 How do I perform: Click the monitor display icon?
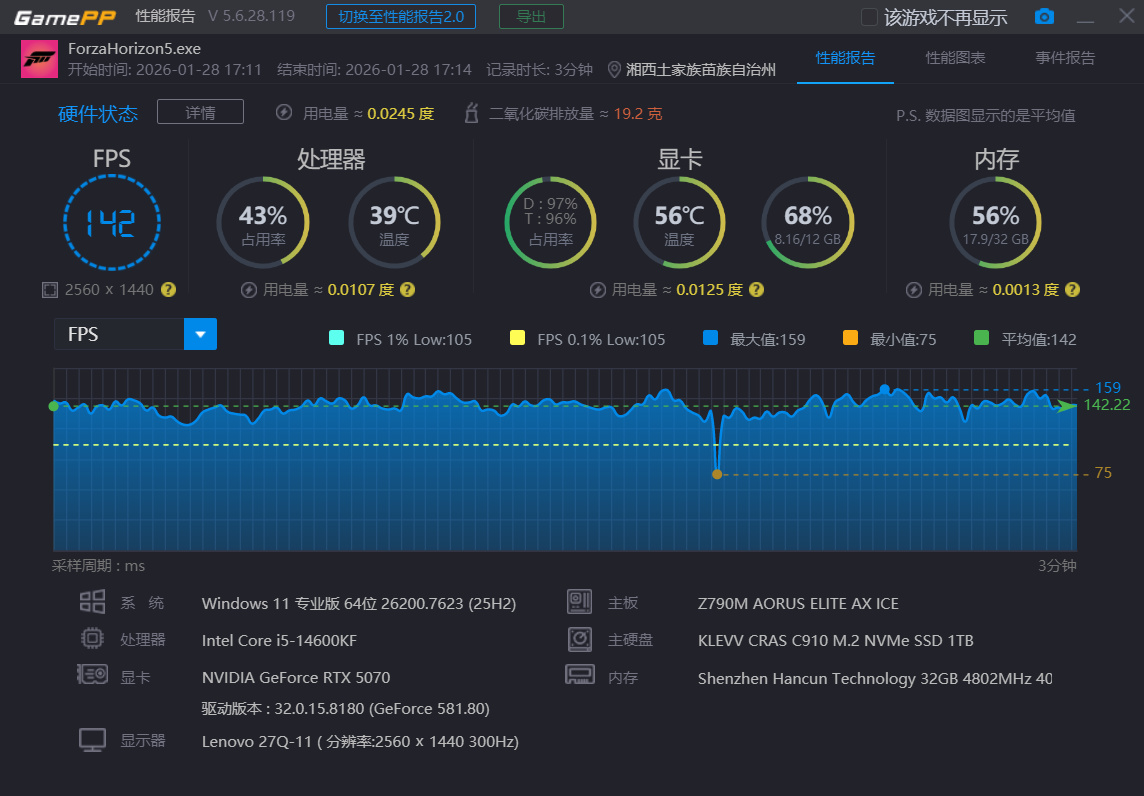pos(93,740)
